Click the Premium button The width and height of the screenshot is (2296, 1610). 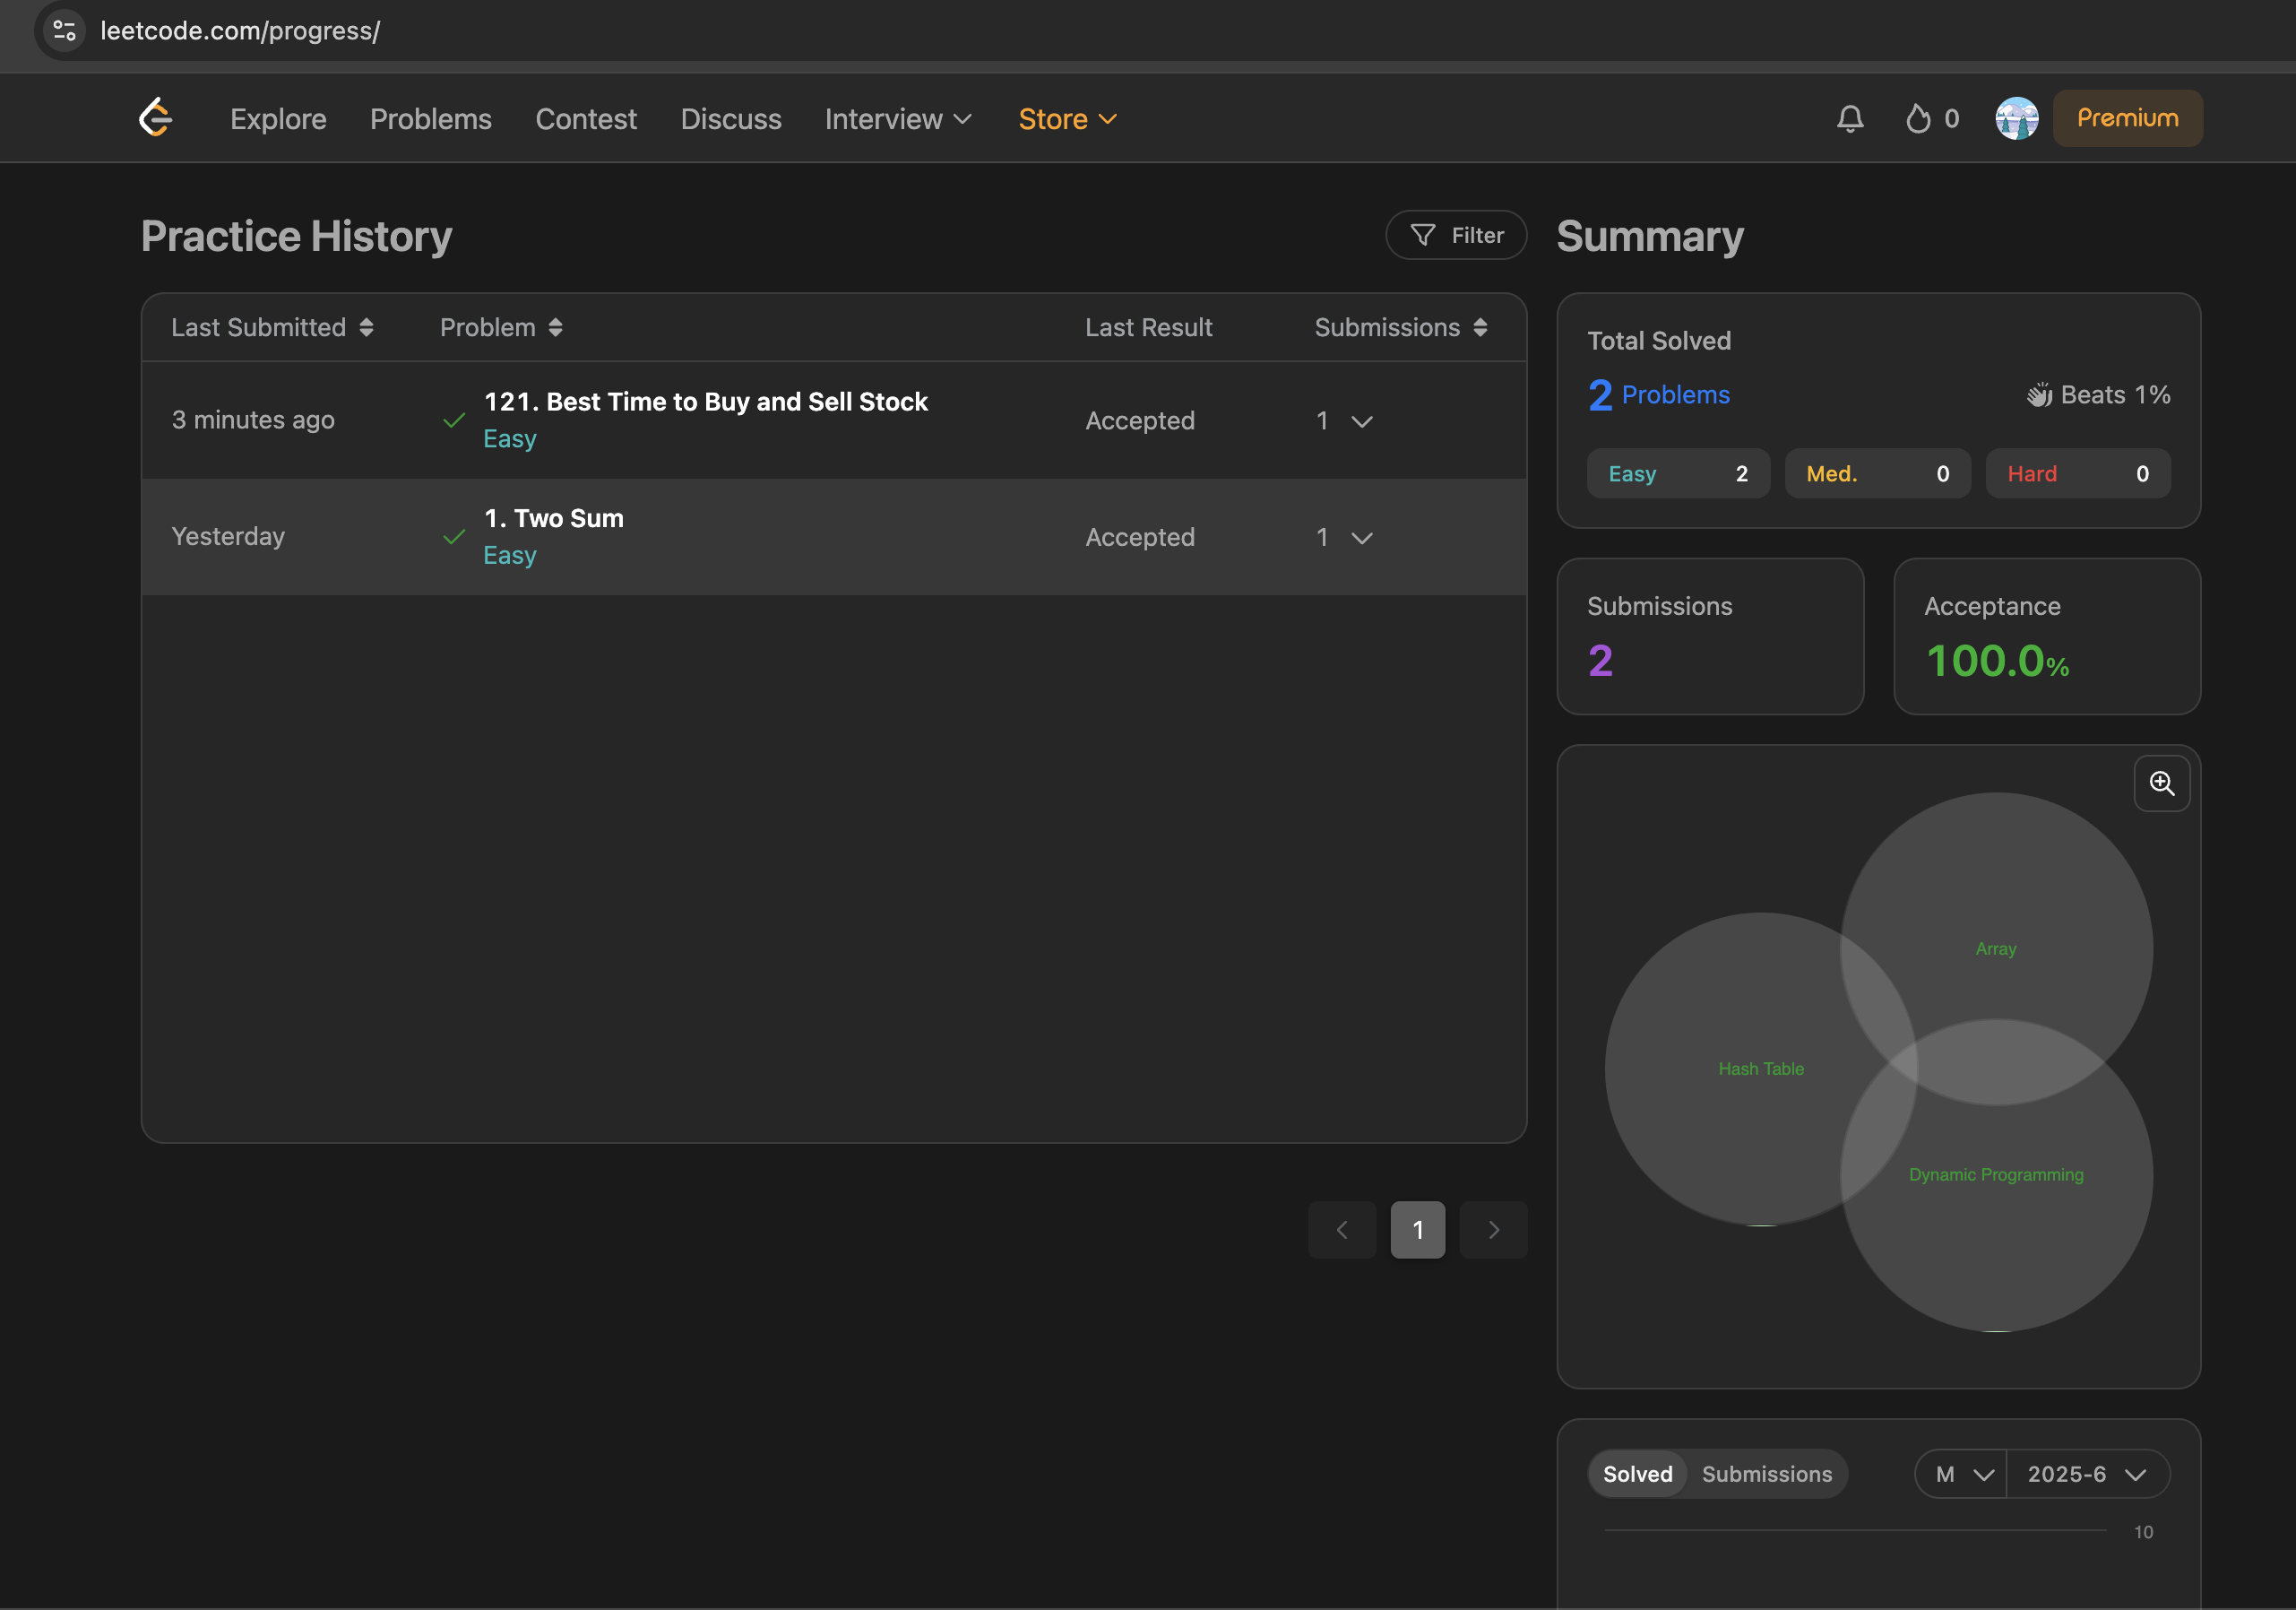2127,118
